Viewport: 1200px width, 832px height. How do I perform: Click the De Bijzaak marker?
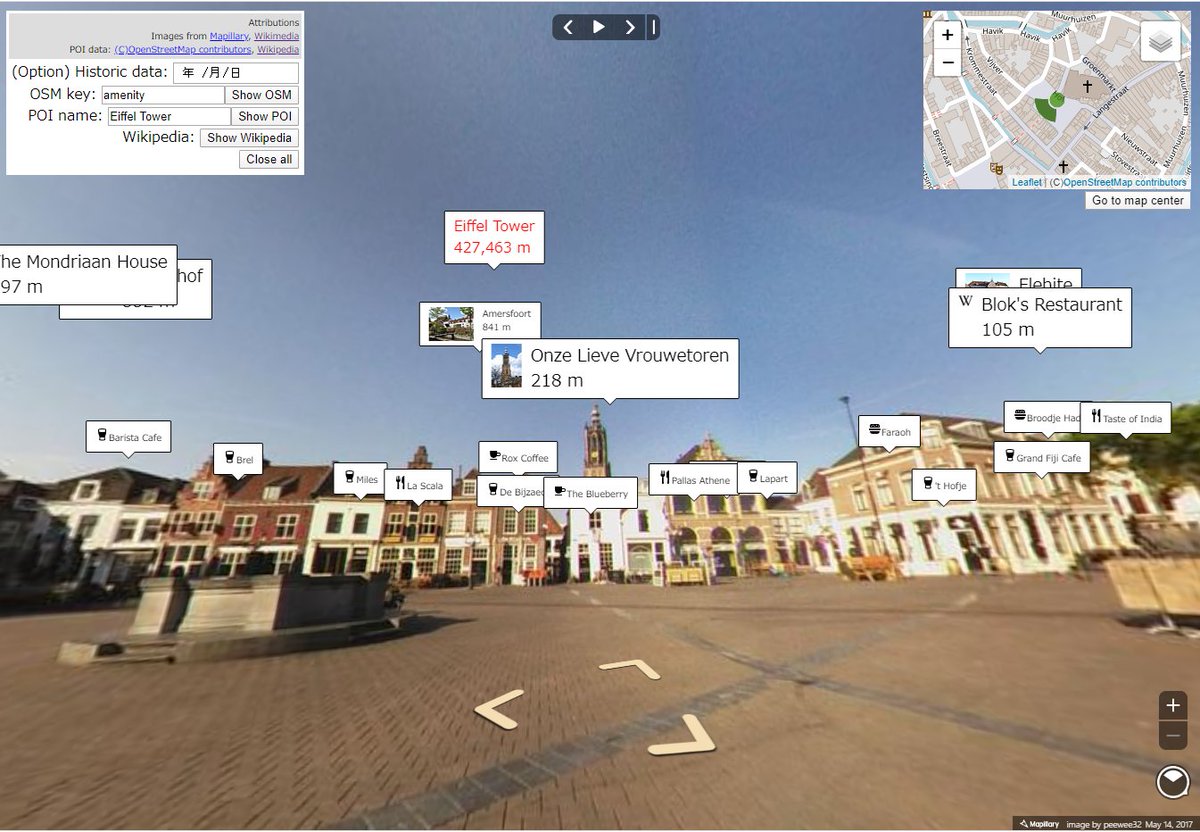click(x=512, y=491)
